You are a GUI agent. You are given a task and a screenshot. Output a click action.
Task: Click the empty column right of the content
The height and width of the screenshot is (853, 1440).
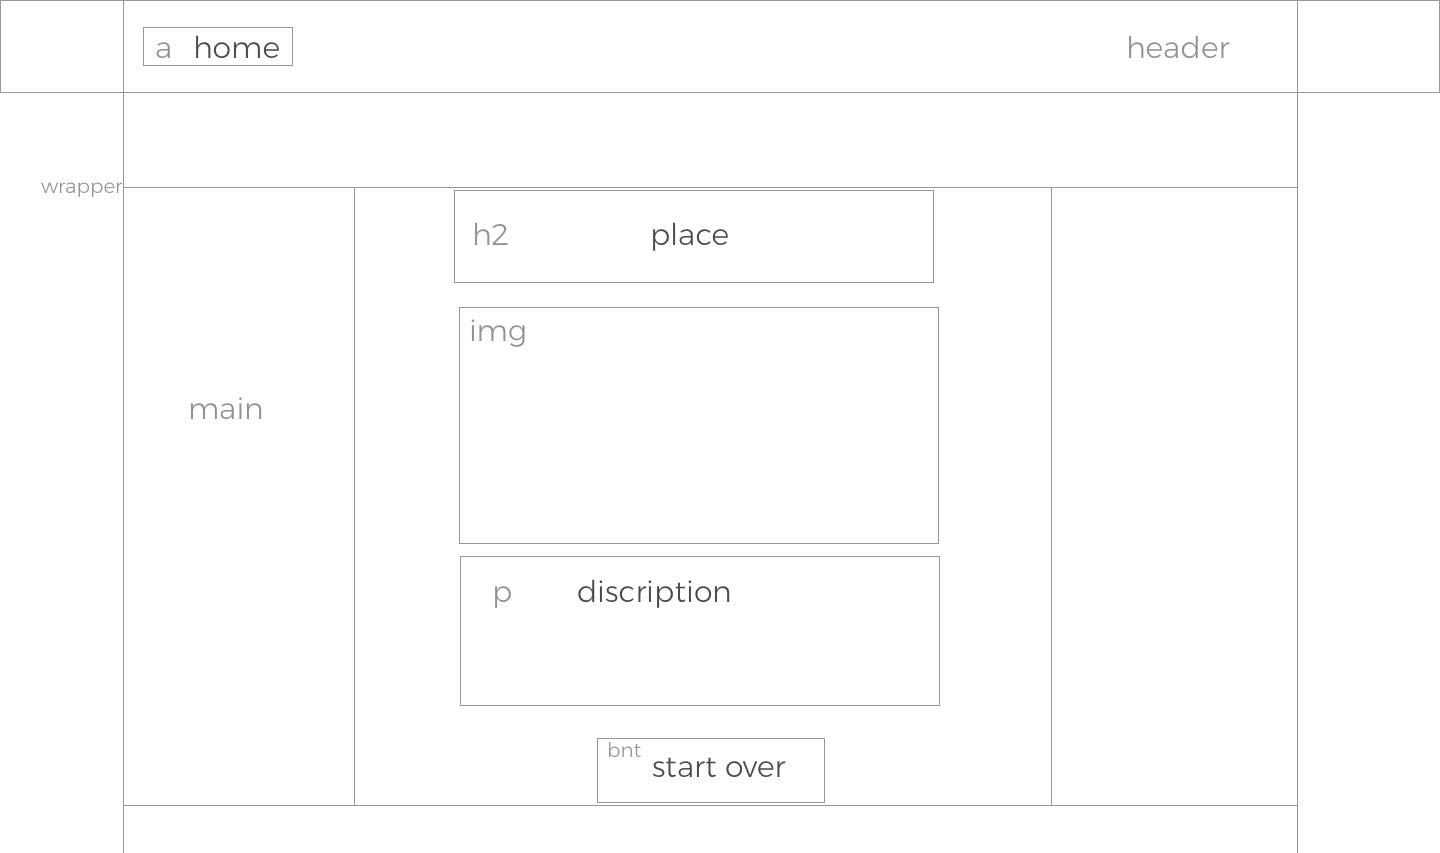tap(1174, 496)
